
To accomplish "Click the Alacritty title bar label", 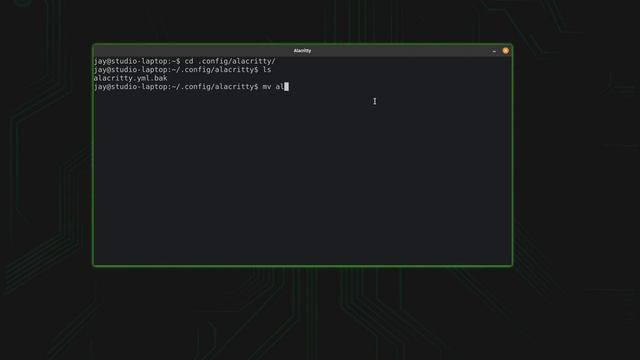I will [x=302, y=51].
